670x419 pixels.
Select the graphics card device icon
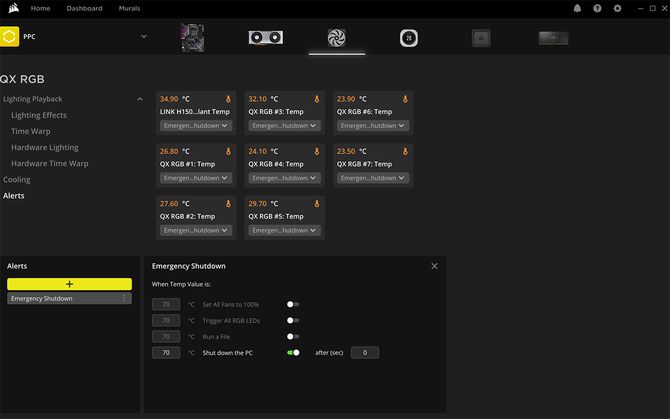(266, 38)
